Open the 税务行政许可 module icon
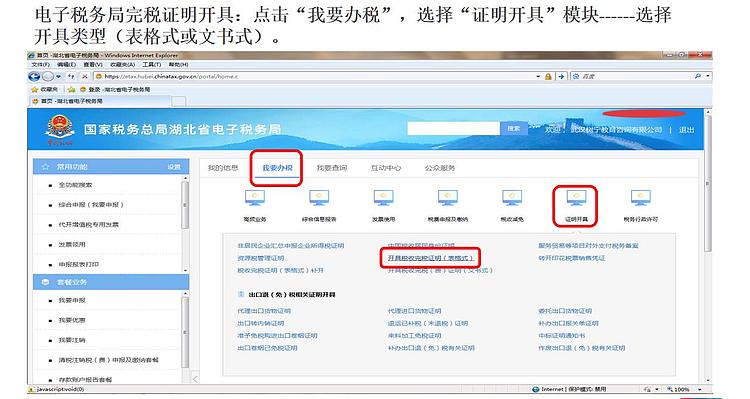The width and height of the screenshot is (750, 399). click(x=640, y=198)
